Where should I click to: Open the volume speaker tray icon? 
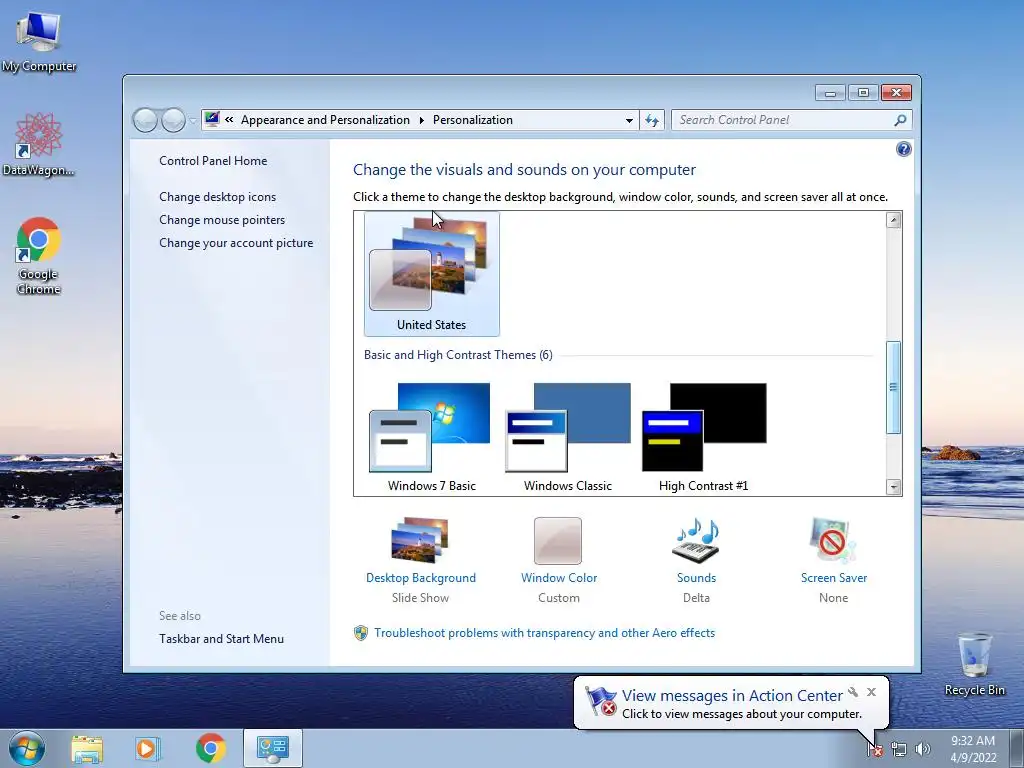click(x=922, y=750)
